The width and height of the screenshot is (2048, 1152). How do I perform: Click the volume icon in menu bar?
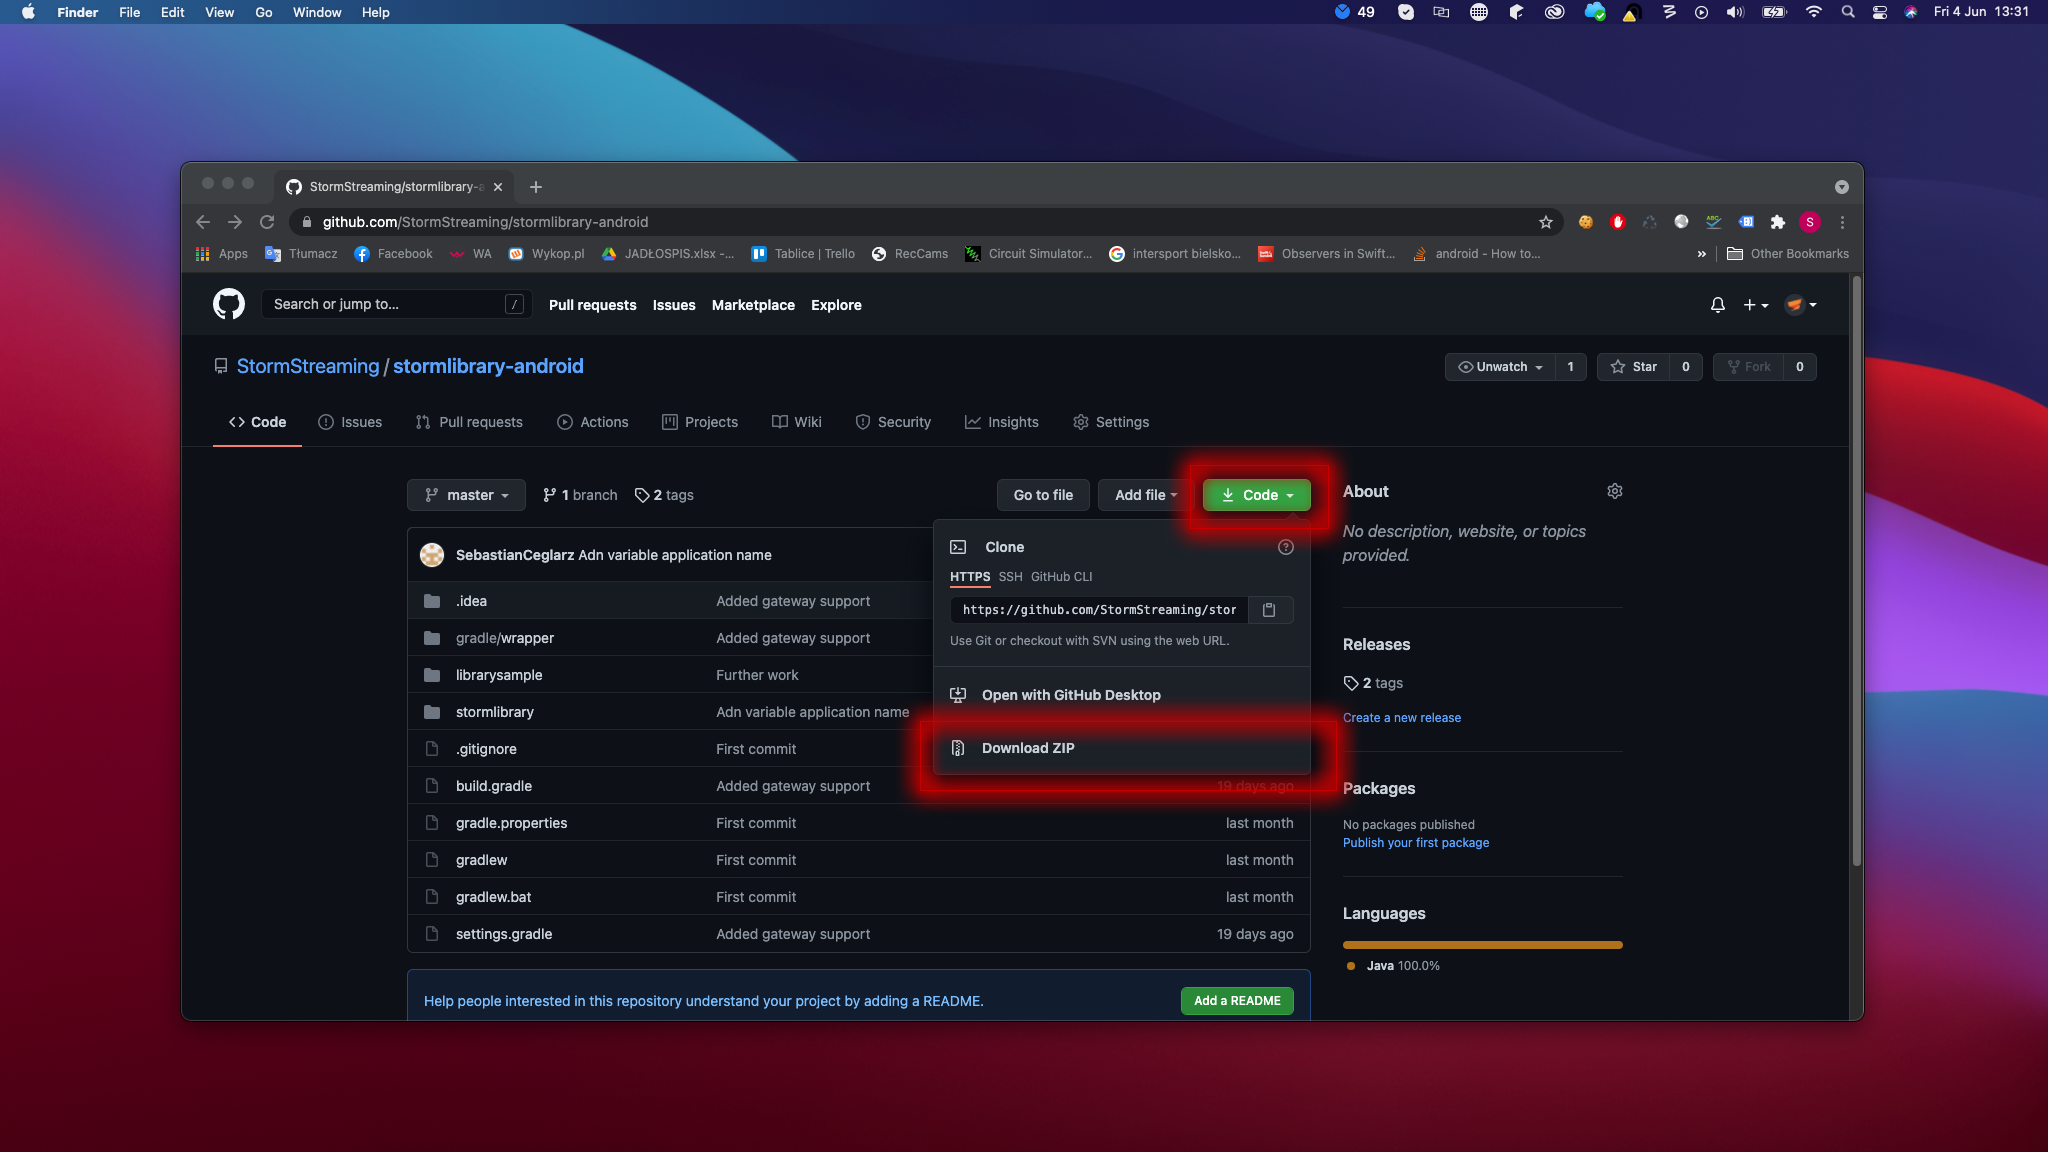(x=1735, y=12)
